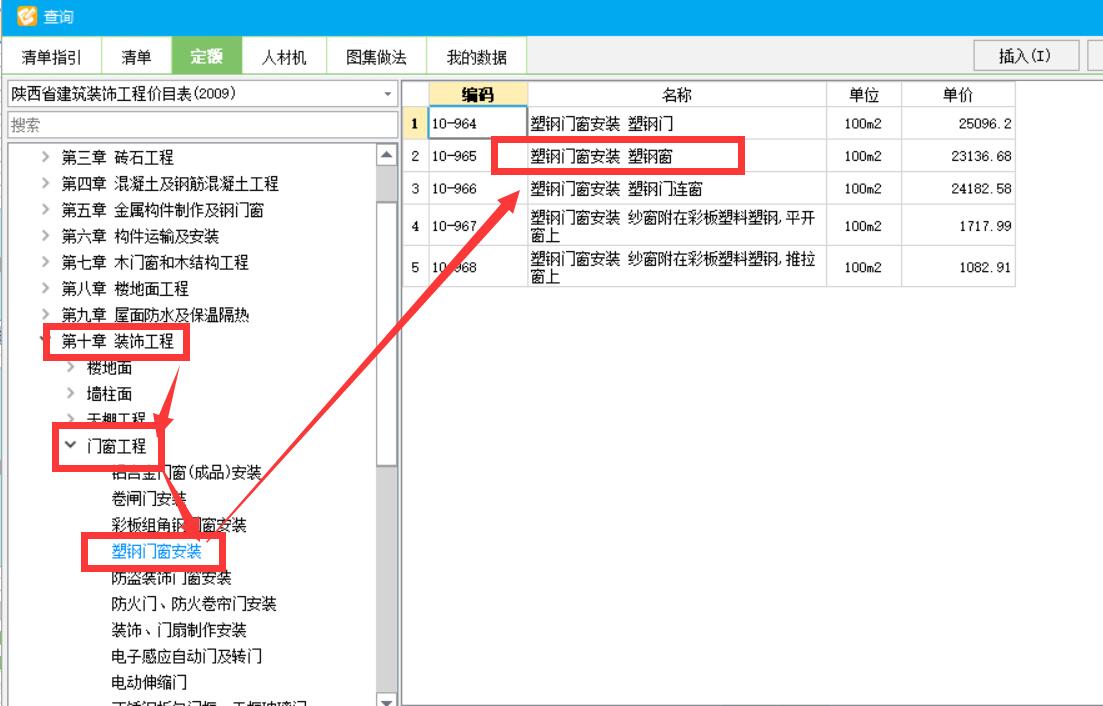This screenshot has width=1103, height=706.
Task: Click unit price 1082.91
Action: (x=958, y=267)
